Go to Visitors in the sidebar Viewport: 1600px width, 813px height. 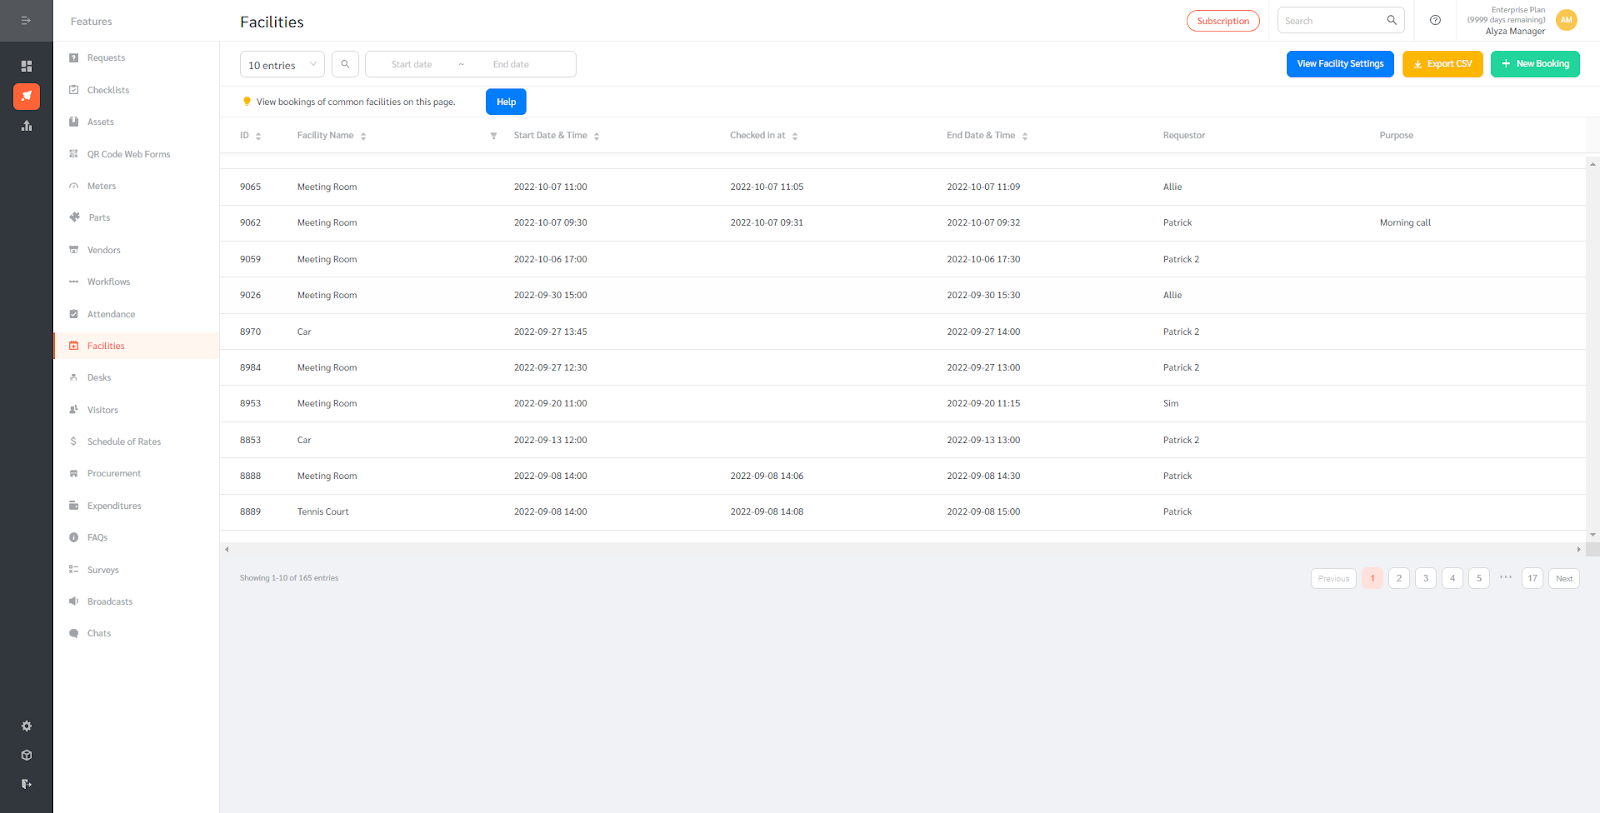point(102,410)
